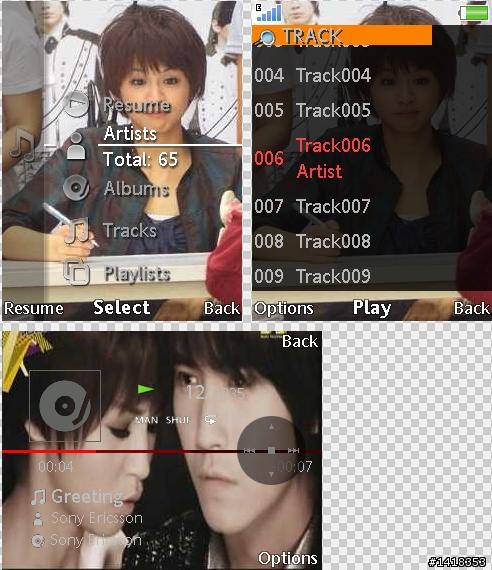
Task: Select Track008 in the list
Action: point(371,241)
